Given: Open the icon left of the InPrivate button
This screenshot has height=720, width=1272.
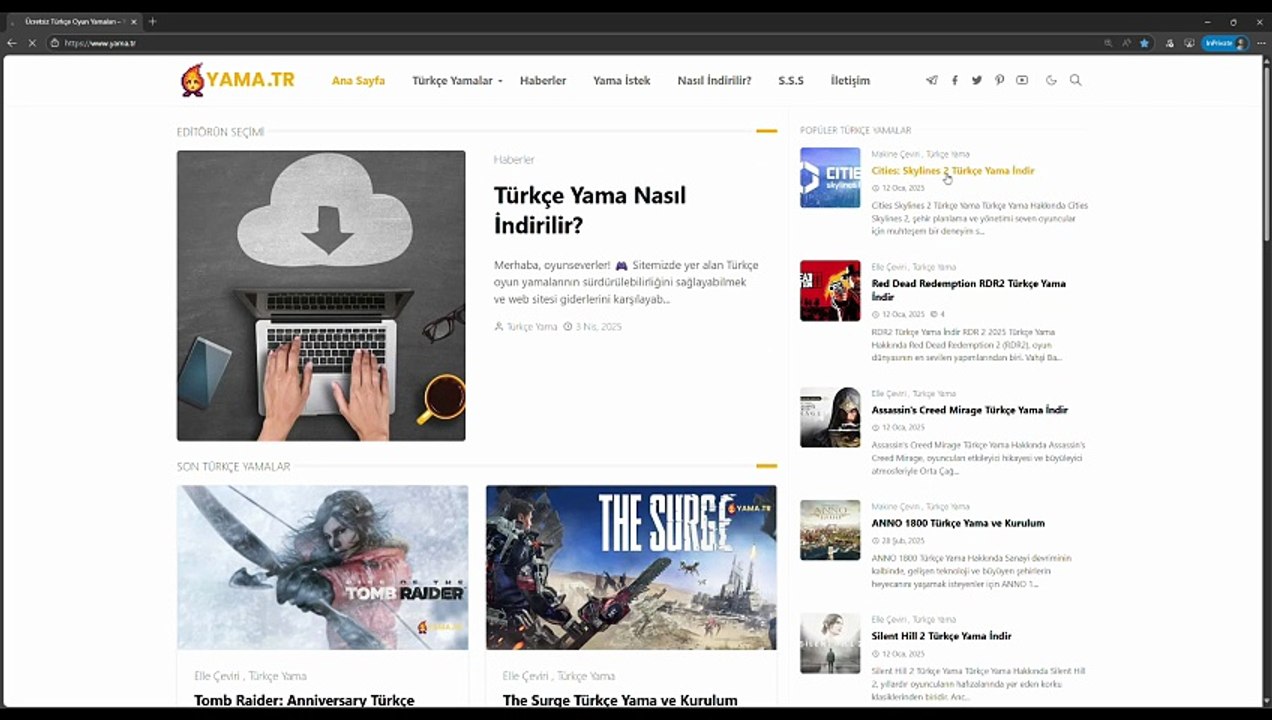Looking at the screenshot, I should (1189, 43).
